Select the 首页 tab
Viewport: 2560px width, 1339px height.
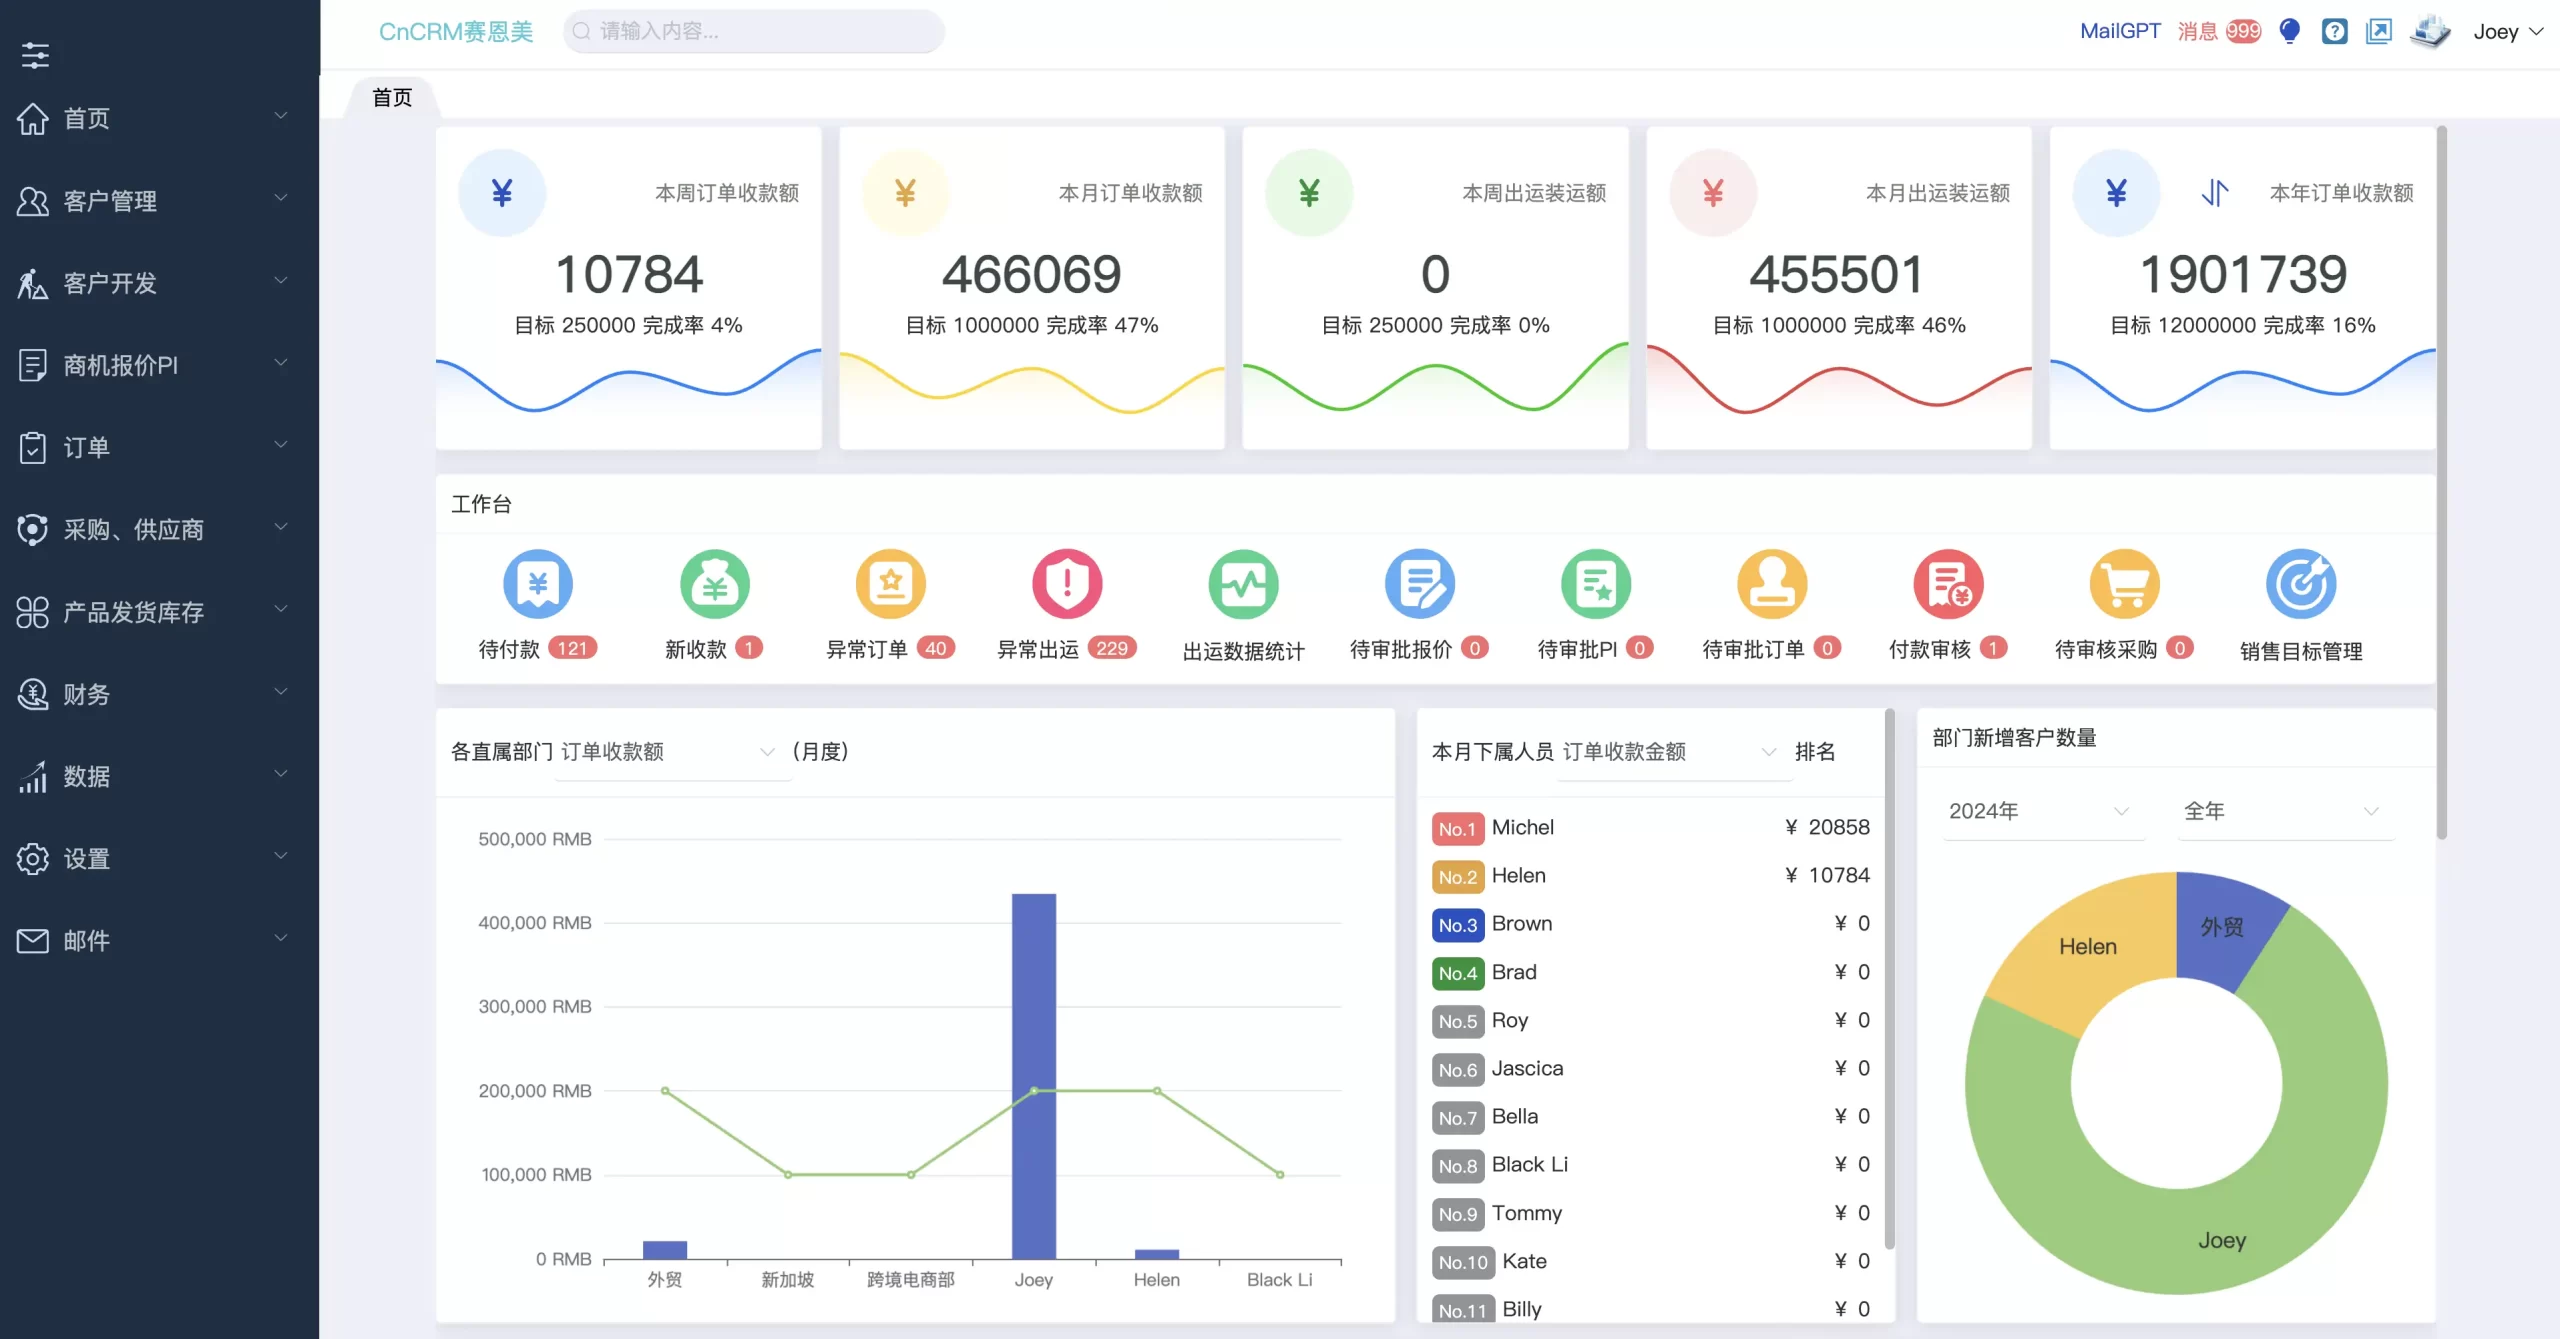[392, 98]
